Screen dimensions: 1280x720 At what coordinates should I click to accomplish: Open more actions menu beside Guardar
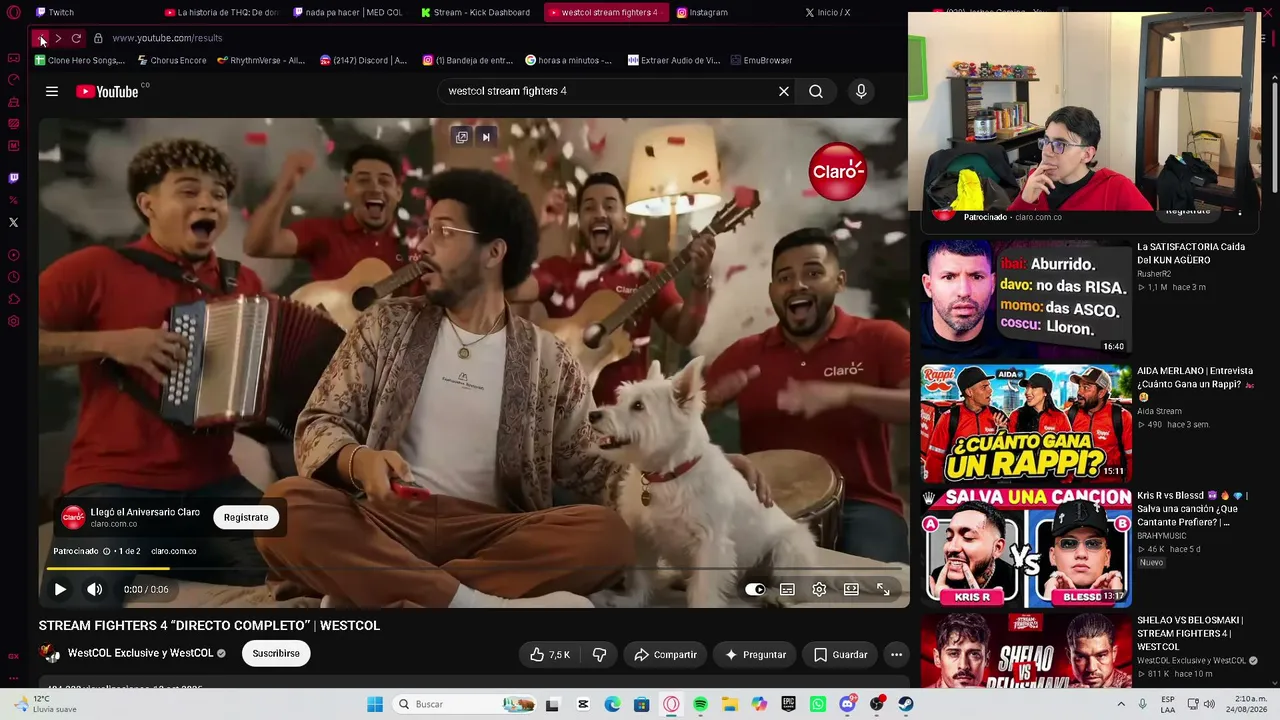pyautogui.click(x=896, y=655)
